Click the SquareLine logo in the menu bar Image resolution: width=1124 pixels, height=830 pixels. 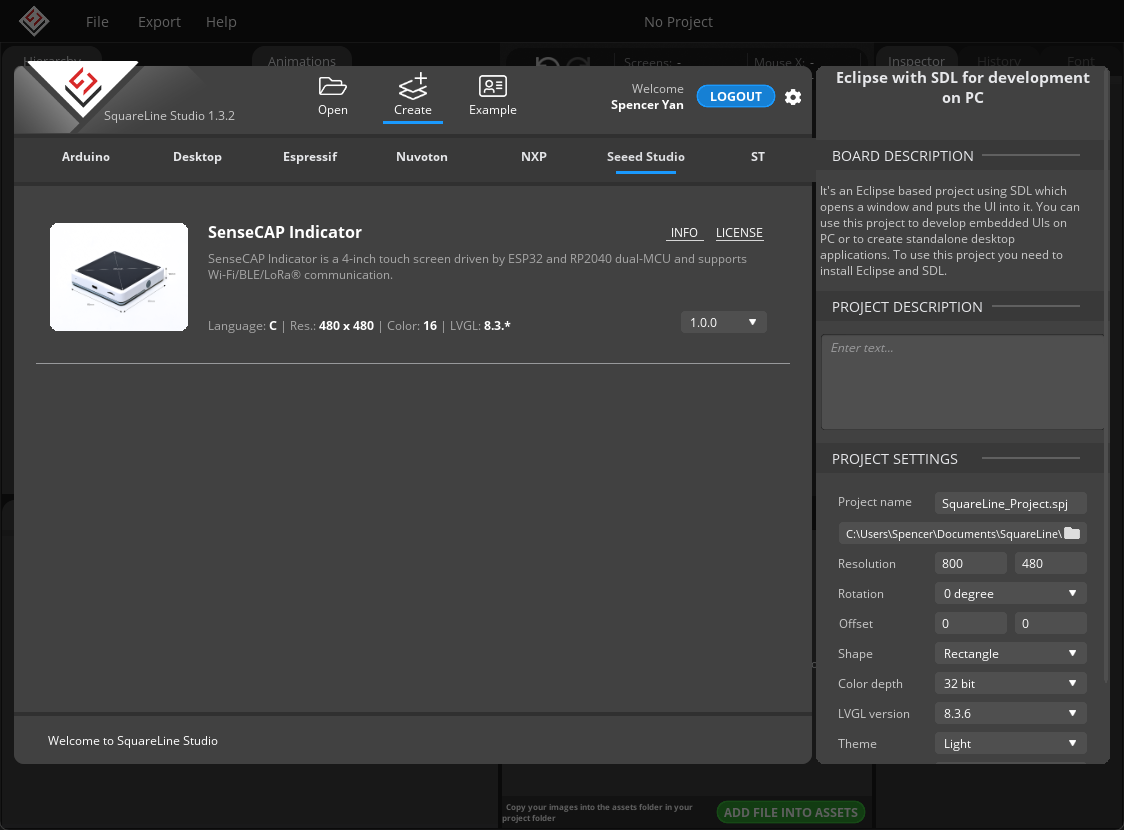point(34,21)
